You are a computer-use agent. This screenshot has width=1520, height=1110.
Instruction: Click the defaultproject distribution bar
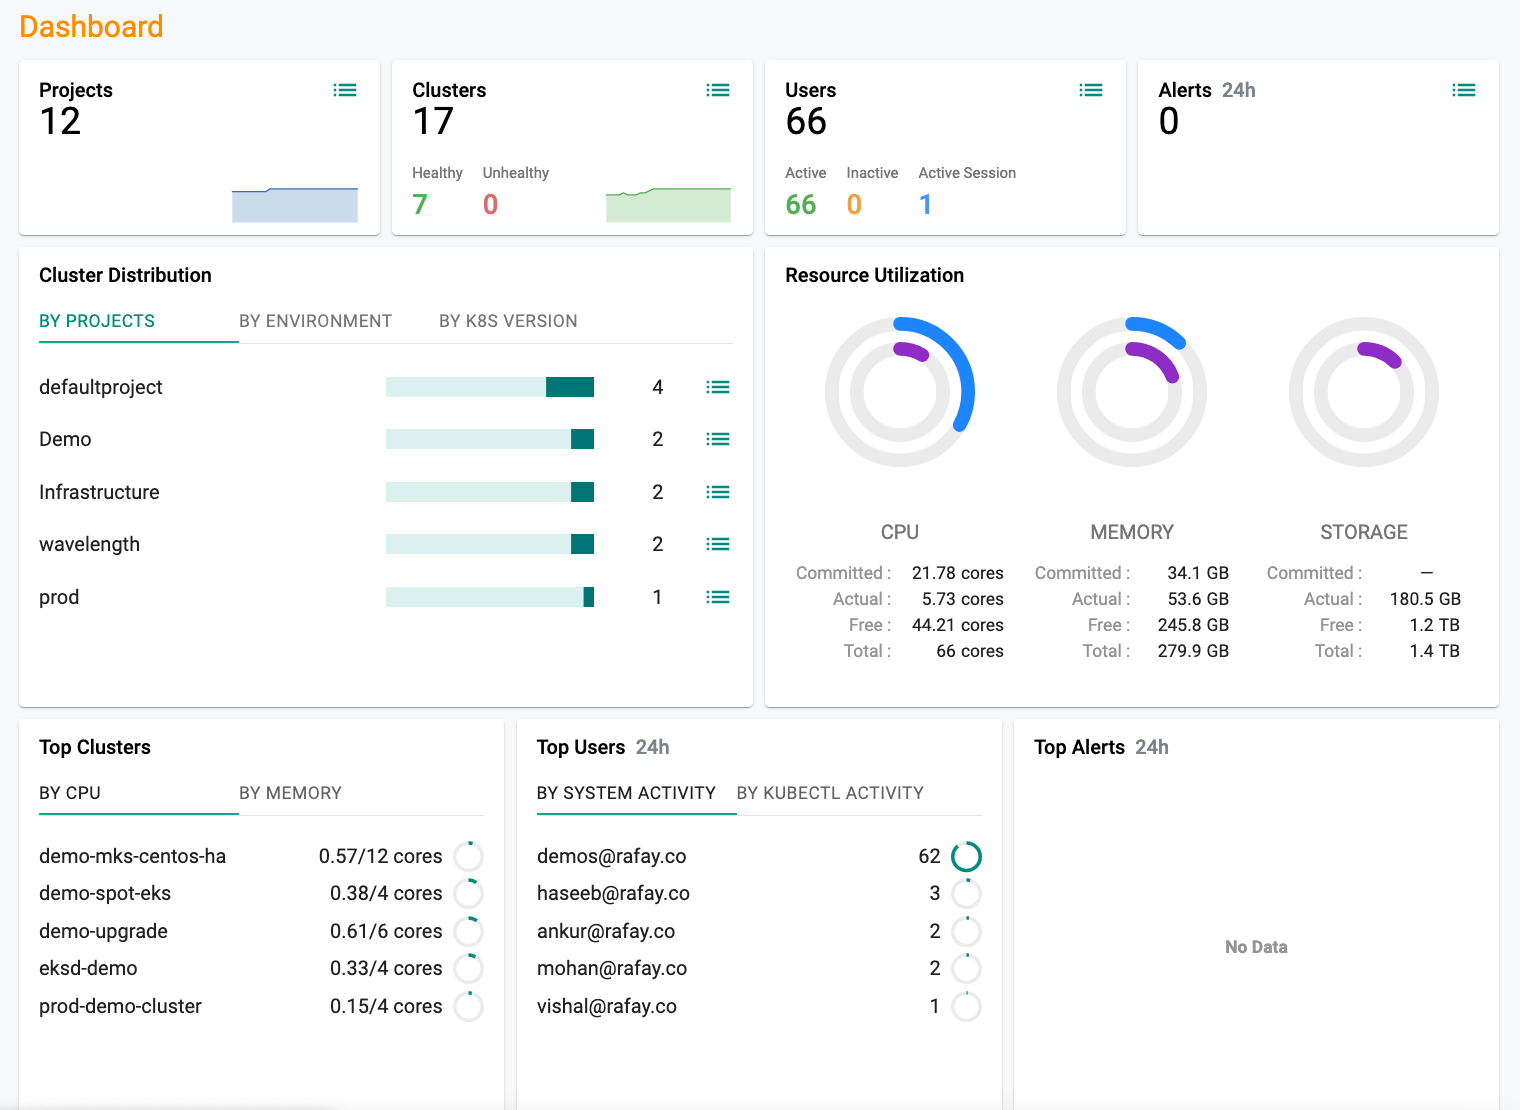coord(490,387)
